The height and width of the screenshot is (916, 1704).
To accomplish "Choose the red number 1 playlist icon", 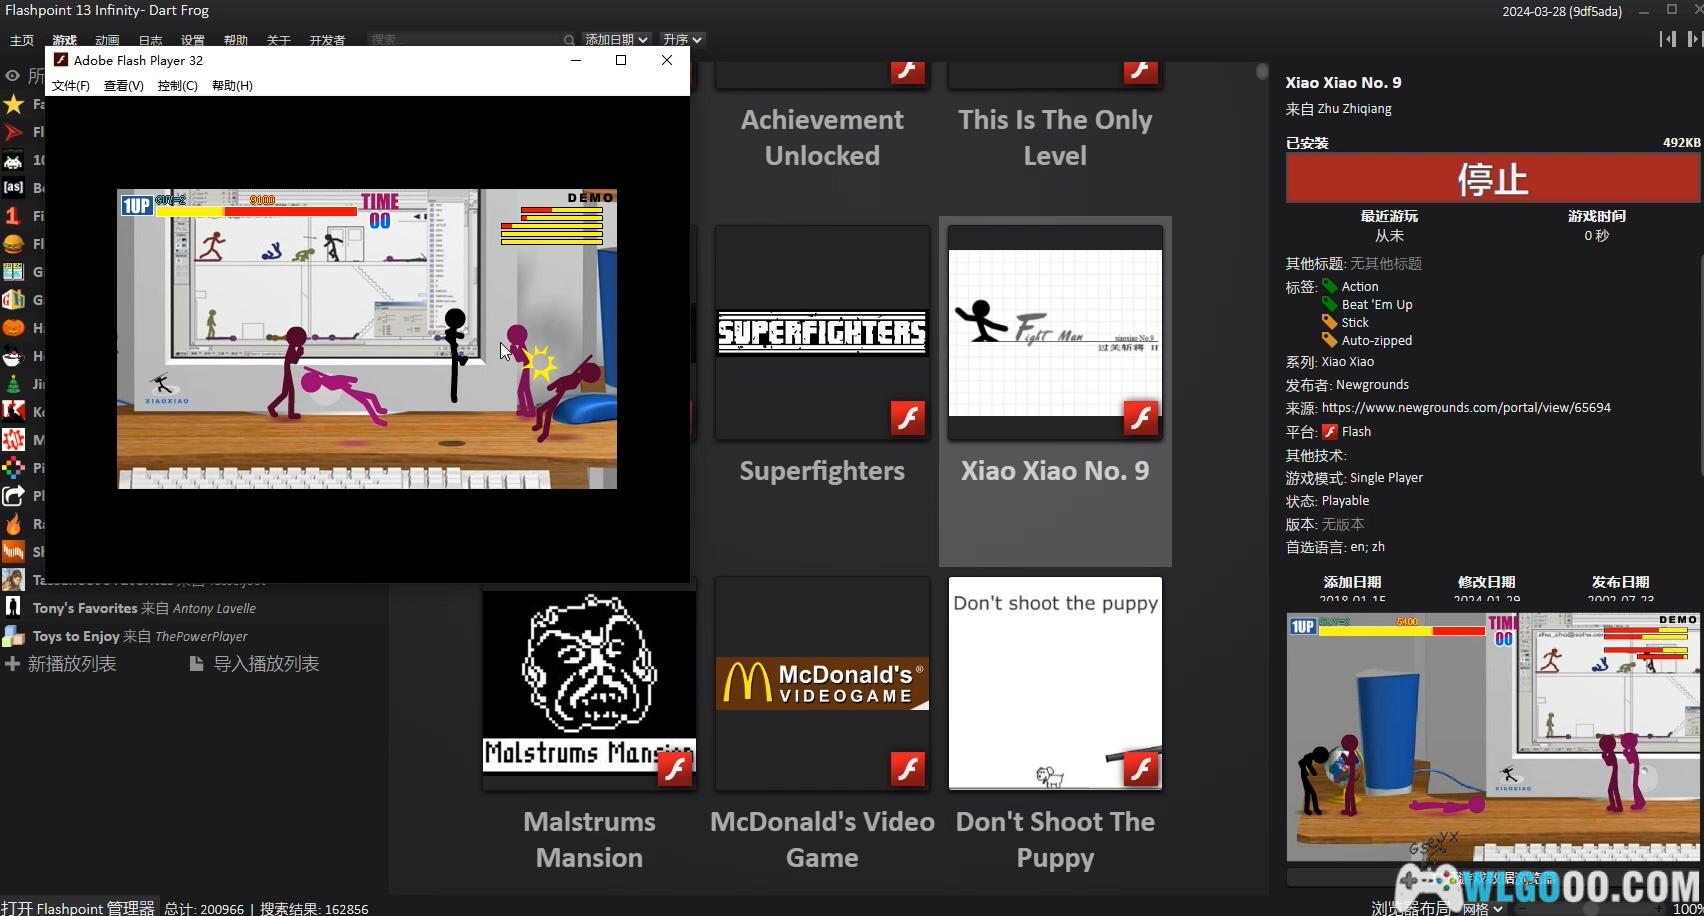I will pos(13,215).
